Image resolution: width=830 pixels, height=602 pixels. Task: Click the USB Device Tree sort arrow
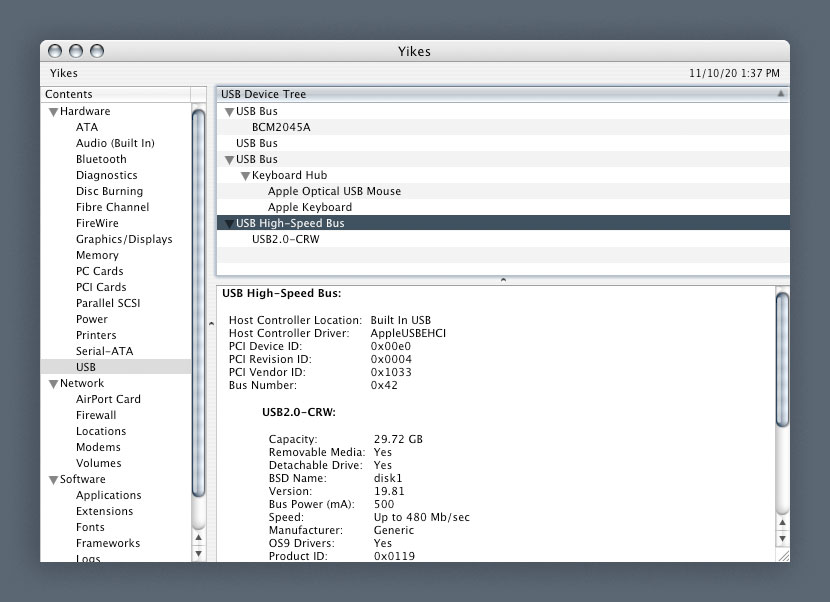pos(780,94)
